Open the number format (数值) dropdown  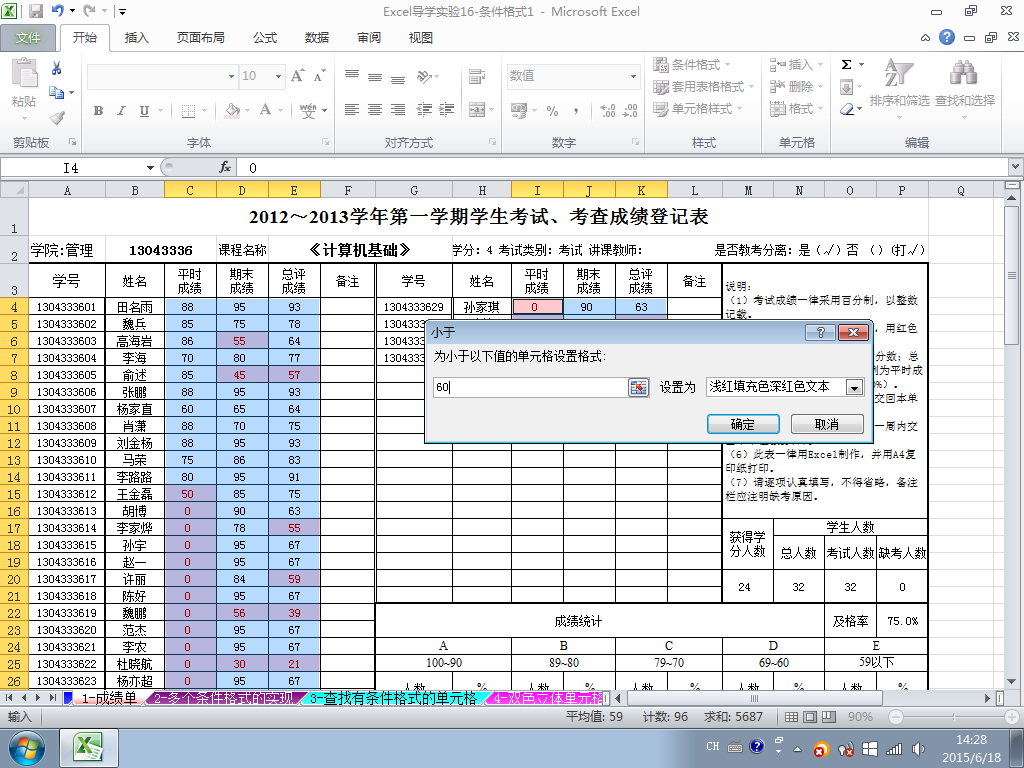coord(633,76)
